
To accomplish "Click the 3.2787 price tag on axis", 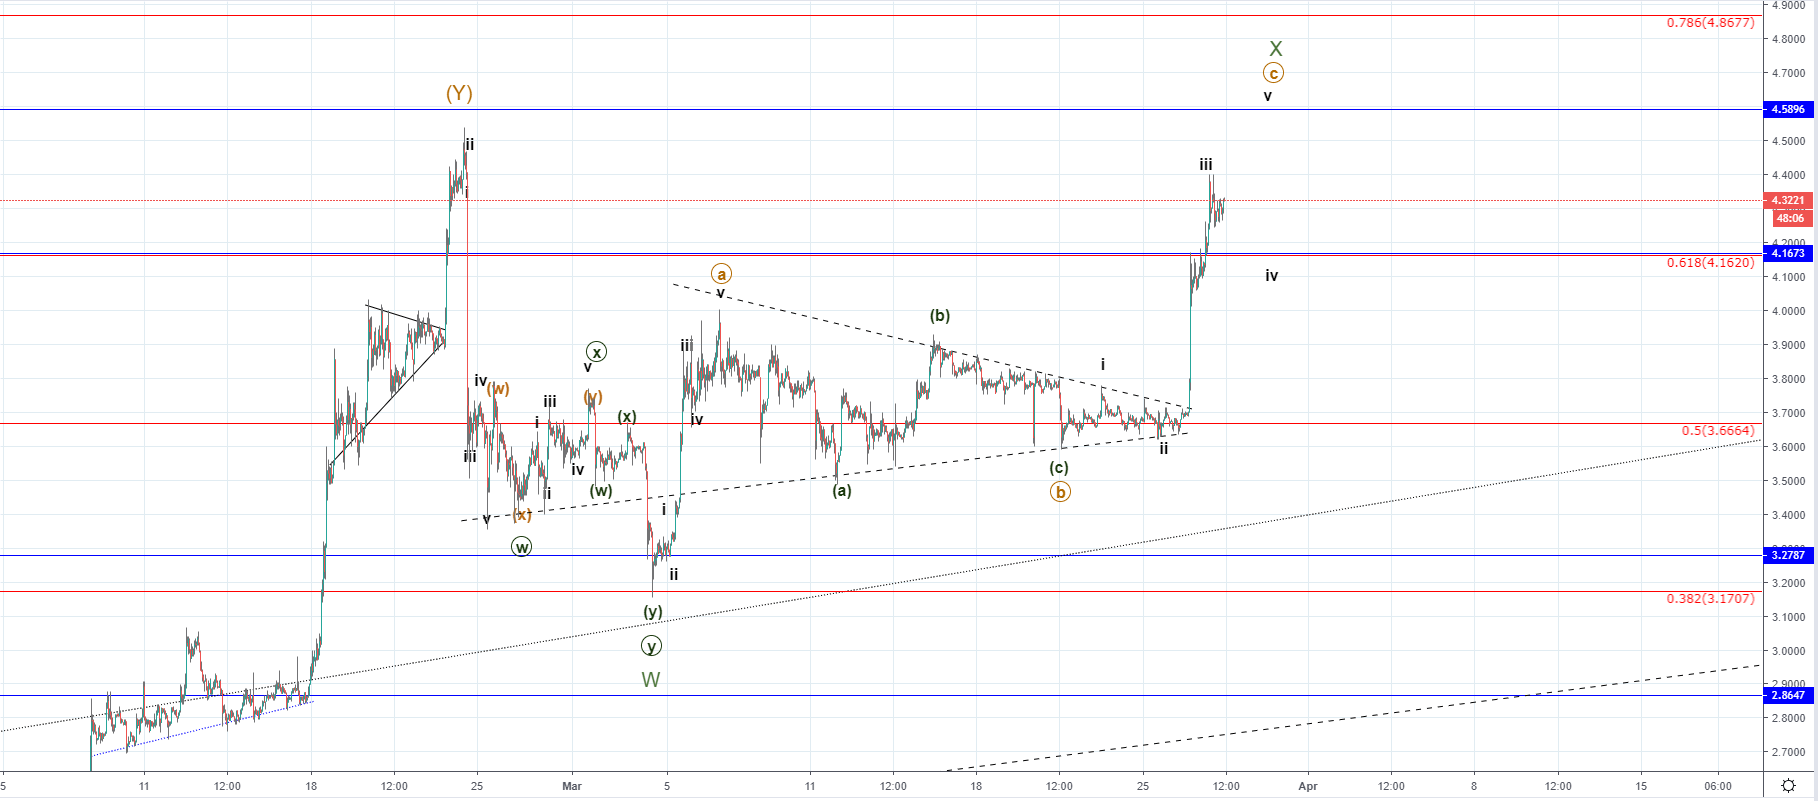I will point(1788,555).
